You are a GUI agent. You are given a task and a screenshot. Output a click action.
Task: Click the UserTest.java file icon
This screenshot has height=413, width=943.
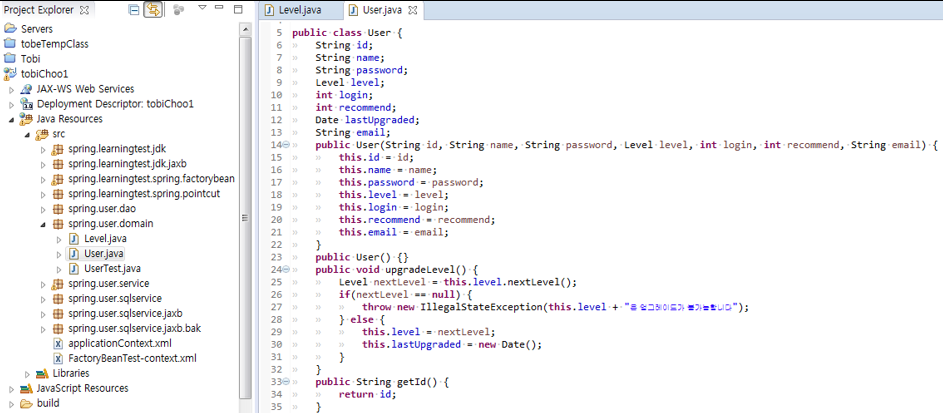74,269
